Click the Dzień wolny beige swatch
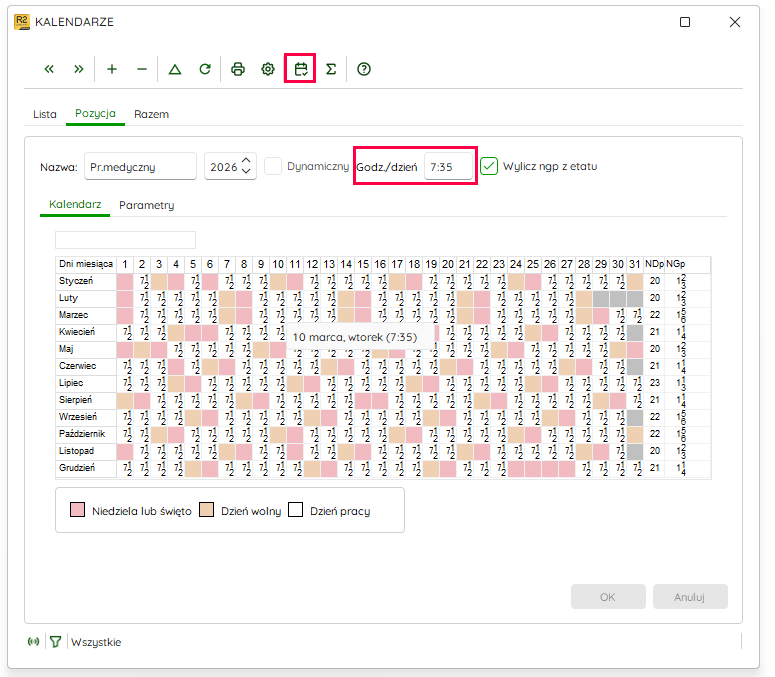Image resolution: width=775 pixels, height=677 pixels. (x=207, y=510)
